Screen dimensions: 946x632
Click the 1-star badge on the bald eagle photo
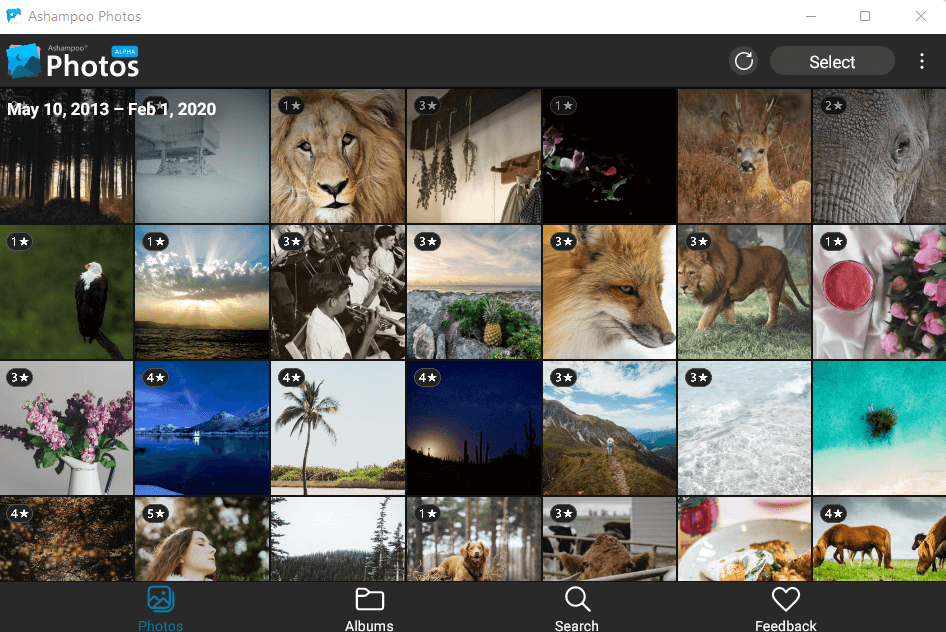point(19,242)
